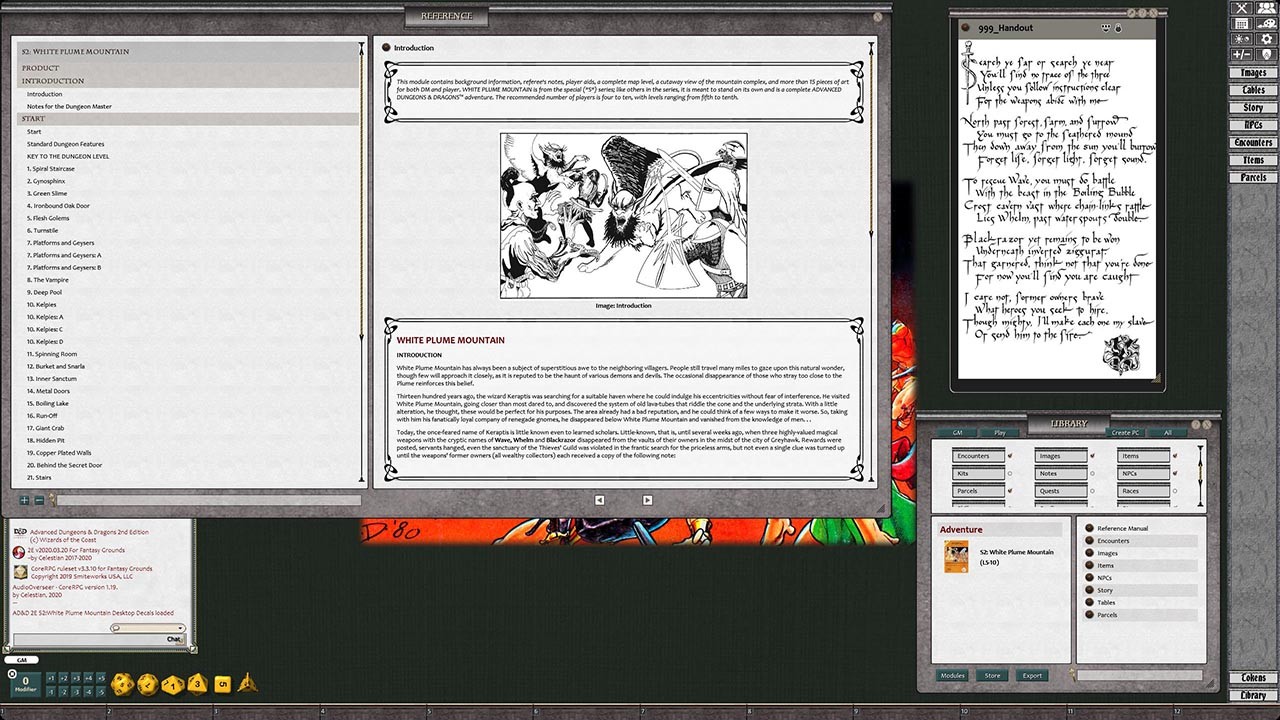Viewport: 1280px width, 720px height.
Task: Select the All tab in the Library header
Action: click(1167, 433)
